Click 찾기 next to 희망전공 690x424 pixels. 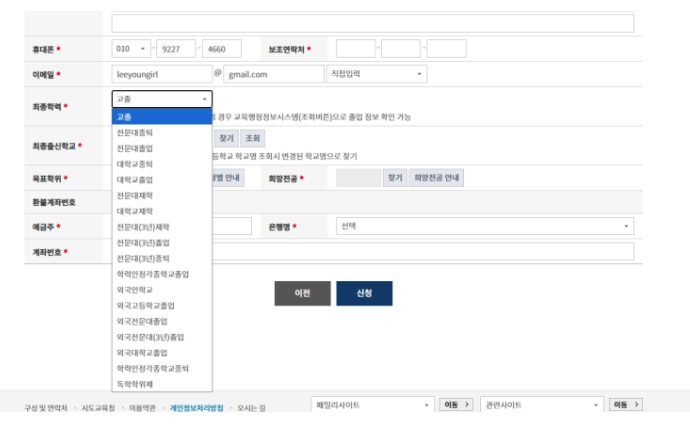[x=395, y=178]
